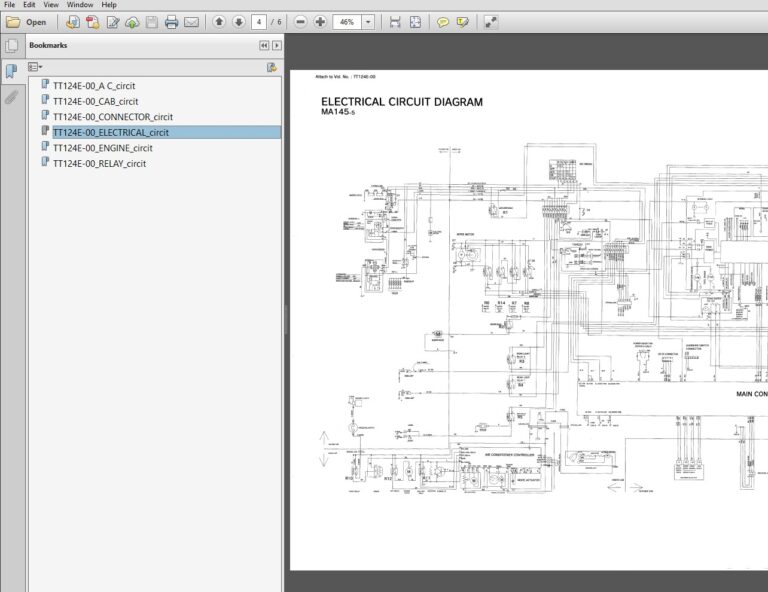
Task: Select the TT124E-00_ENGINE_circit bookmark
Action: [102, 148]
